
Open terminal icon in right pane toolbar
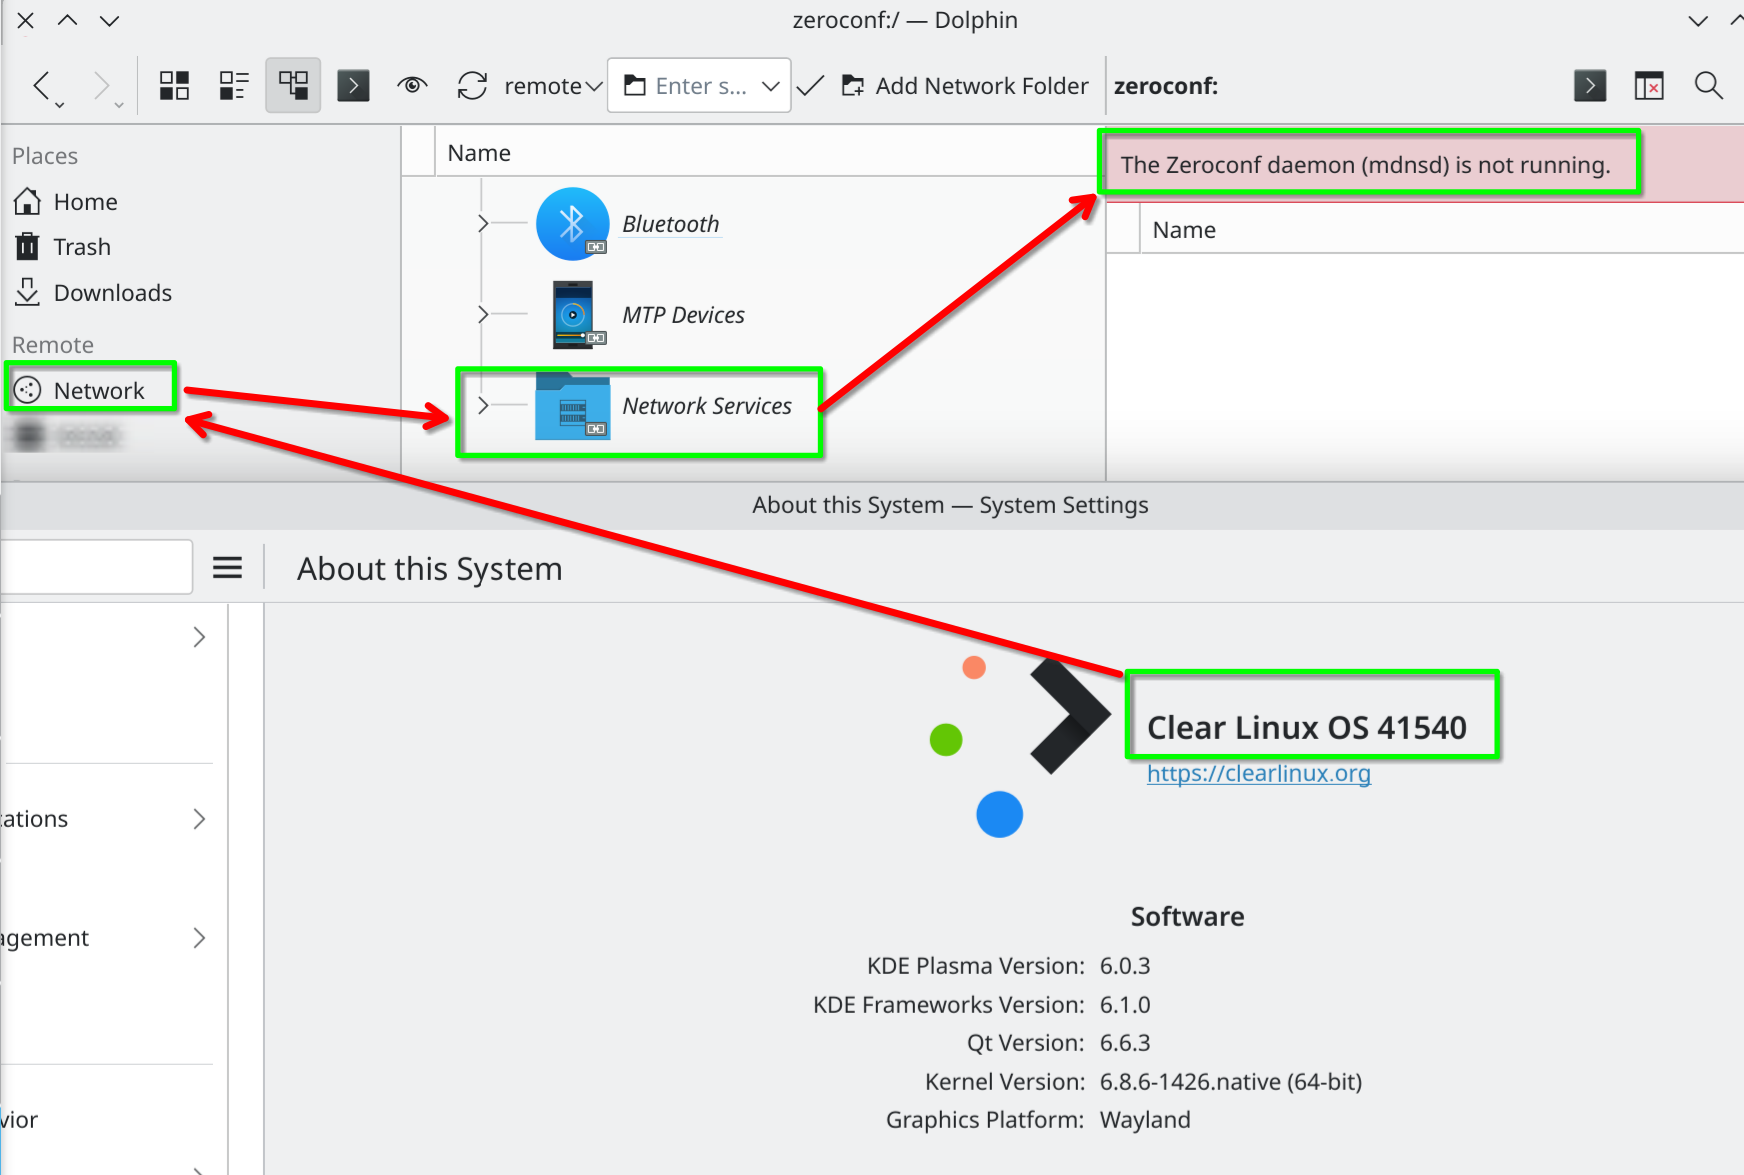1590,86
